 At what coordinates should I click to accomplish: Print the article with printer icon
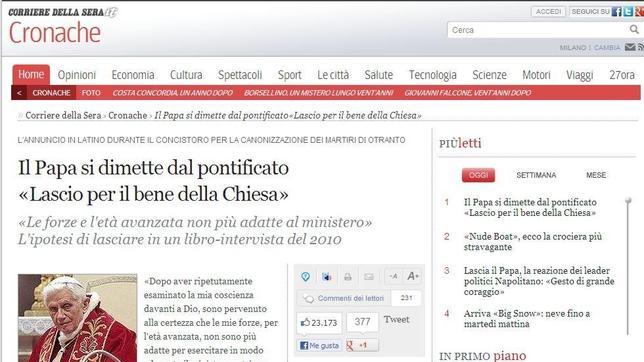tap(348, 277)
